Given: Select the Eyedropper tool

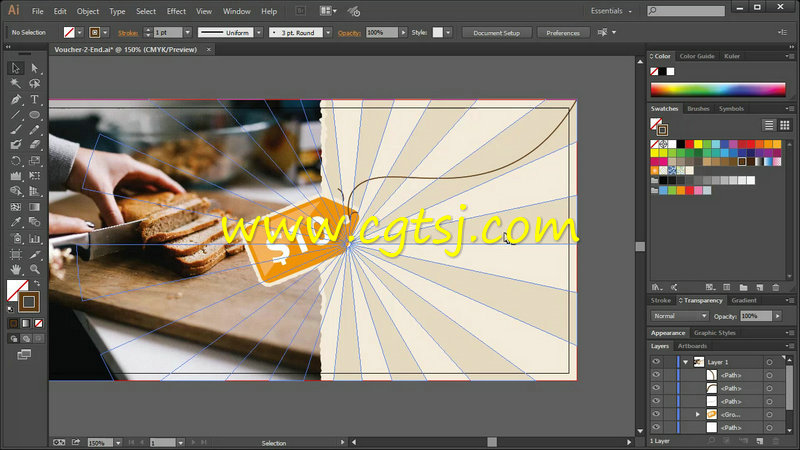Looking at the screenshot, I should (16, 222).
